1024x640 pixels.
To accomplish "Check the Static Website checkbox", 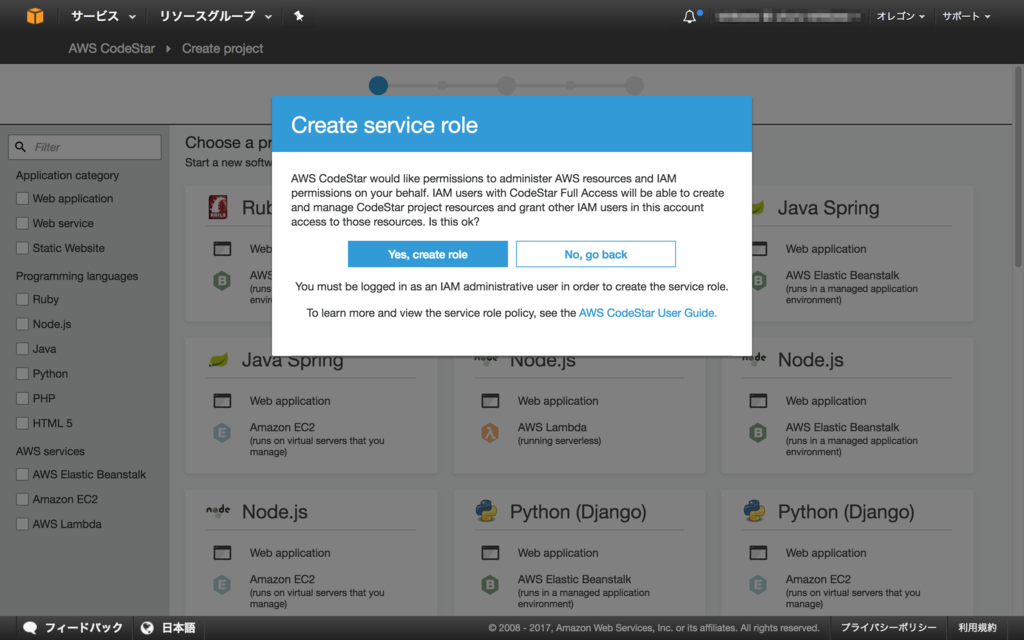I will (22, 248).
